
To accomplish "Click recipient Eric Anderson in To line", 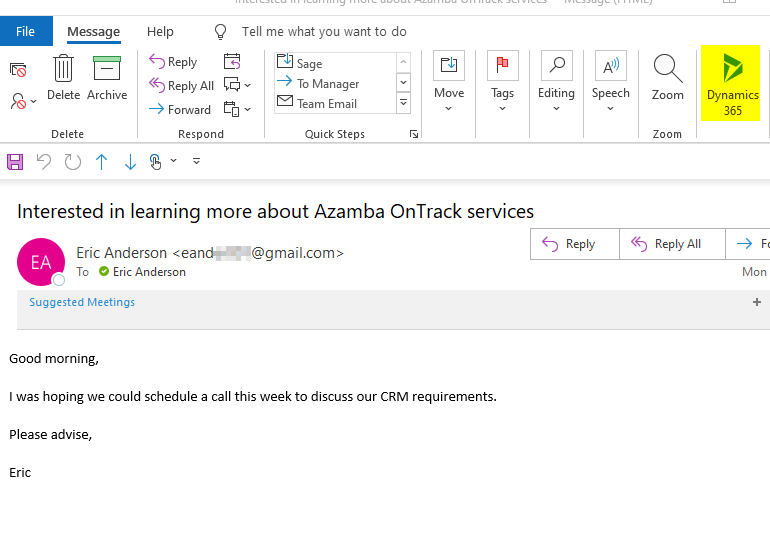I will click(149, 272).
